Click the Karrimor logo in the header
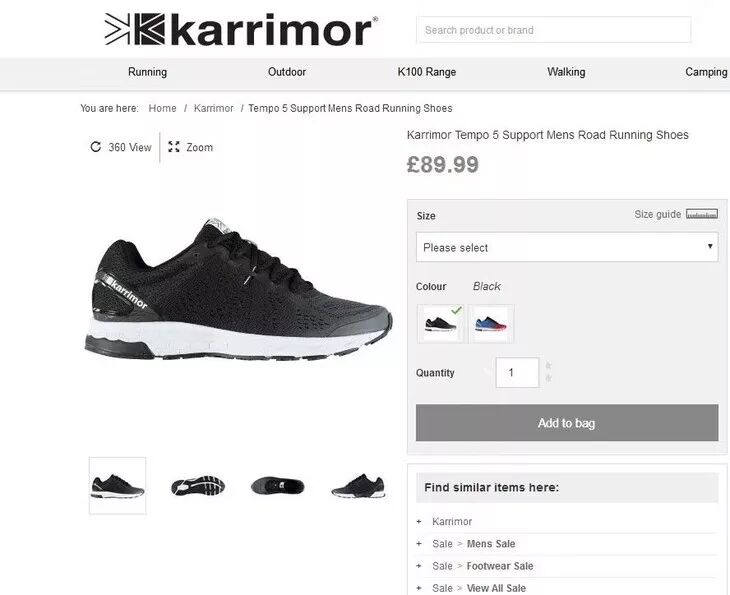The image size is (730, 595). [241, 30]
